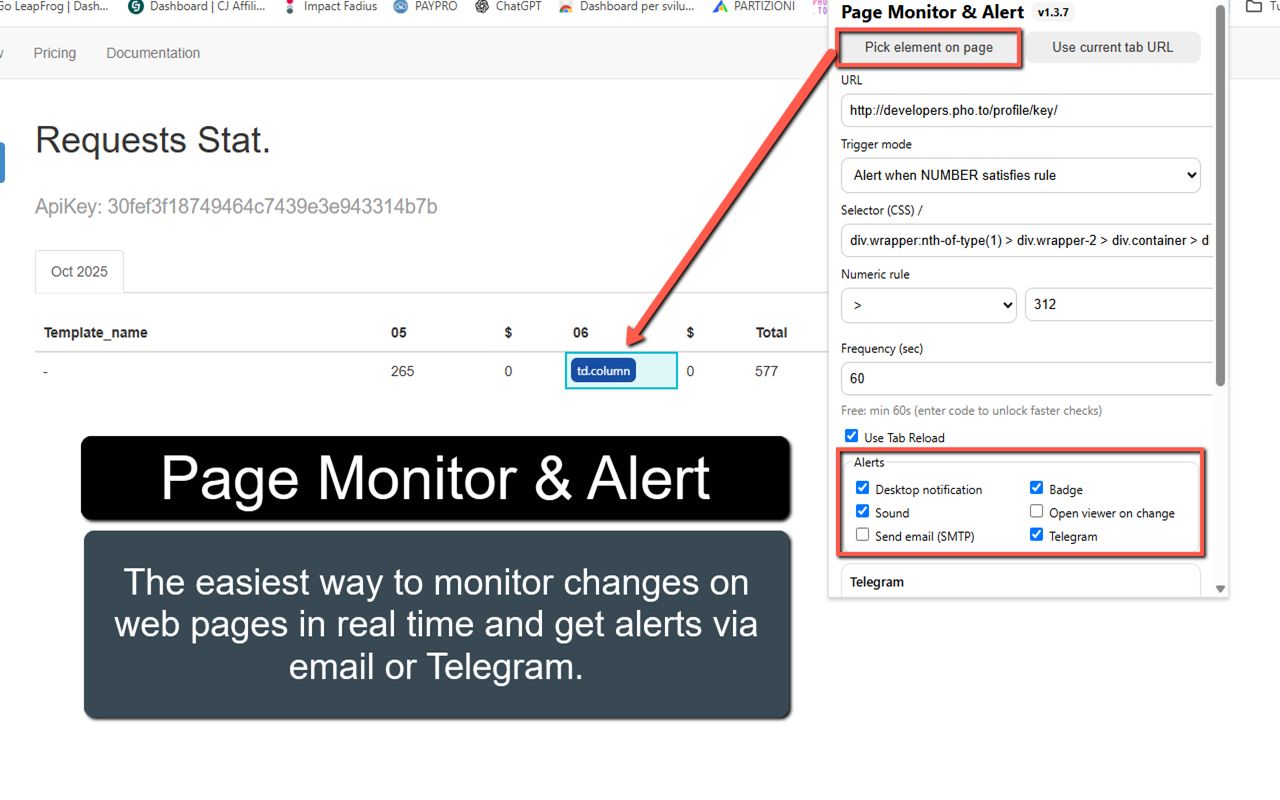Click the Pick element on page button
1280x800 pixels.
pyautogui.click(x=929, y=47)
